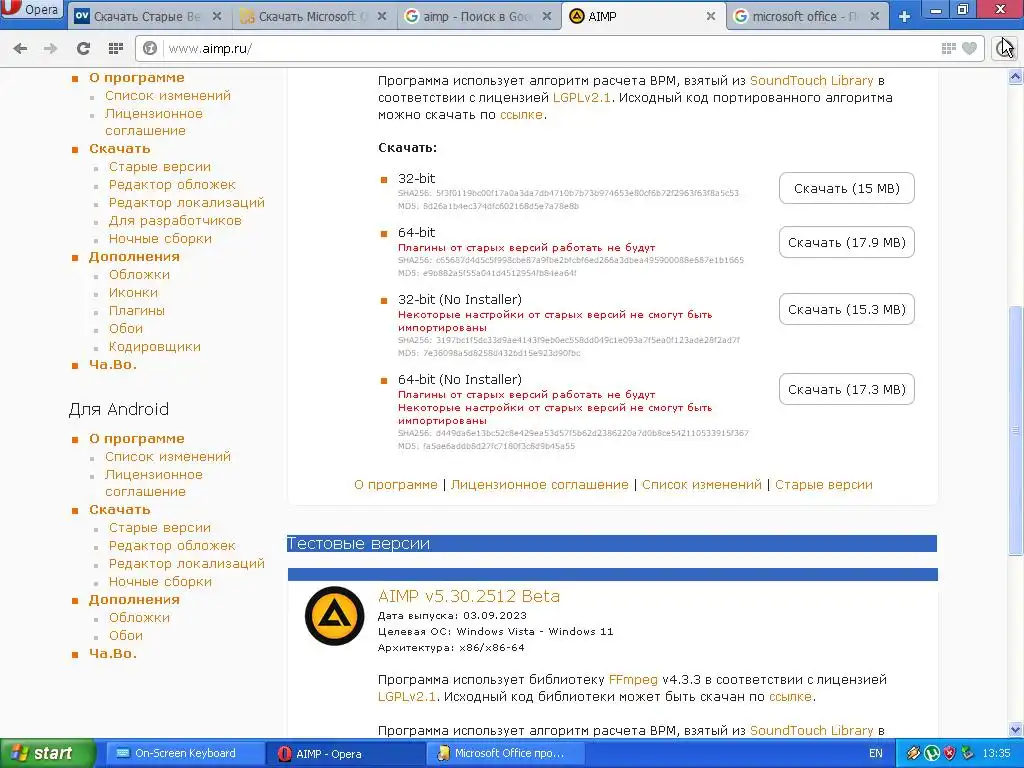Click the browser Back arrow

click(20, 48)
